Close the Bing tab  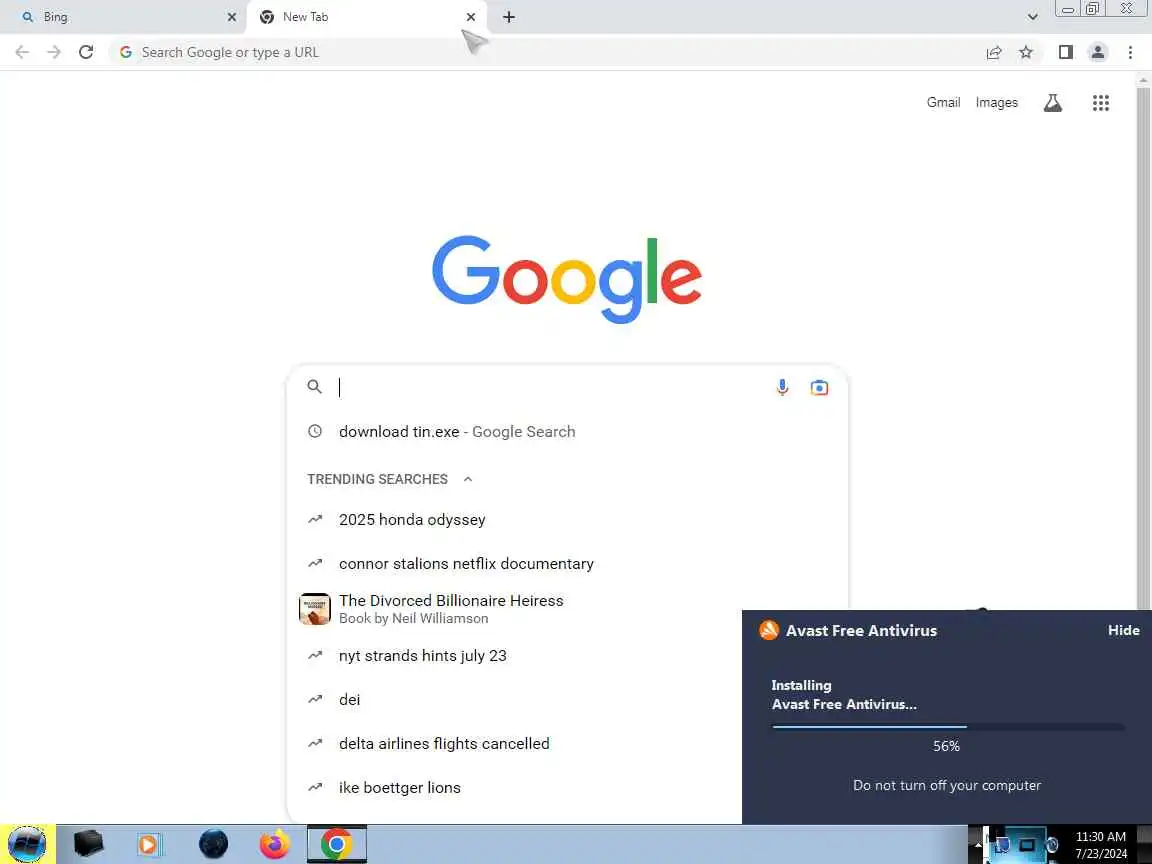pos(232,17)
